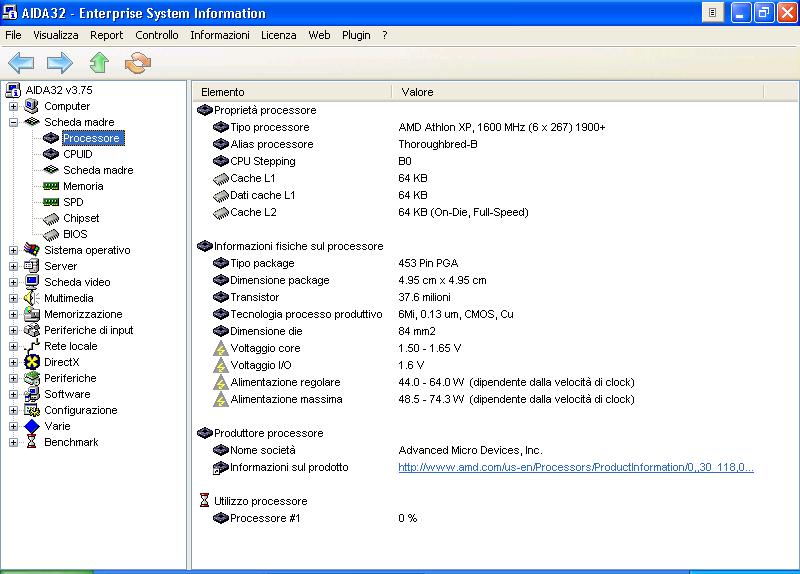Select the Transistor row

click(x=332, y=297)
